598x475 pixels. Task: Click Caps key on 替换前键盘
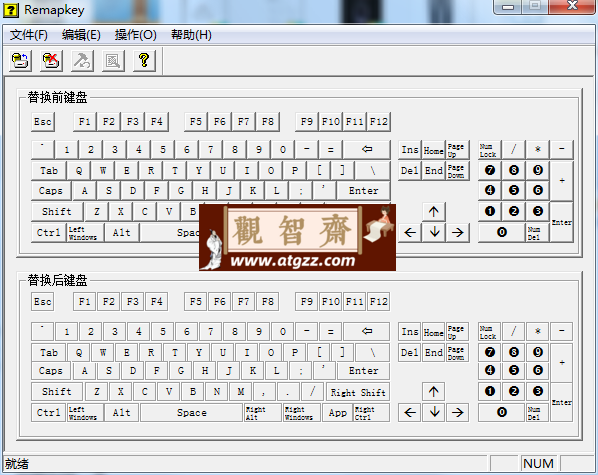[51, 190]
